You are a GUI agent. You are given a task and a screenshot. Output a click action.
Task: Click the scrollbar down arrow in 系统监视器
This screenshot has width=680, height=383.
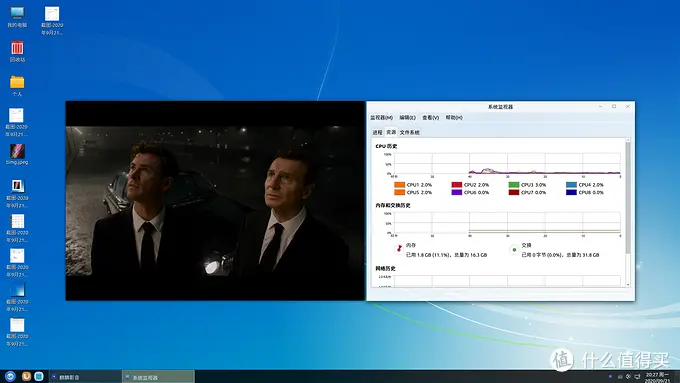tap(628, 285)
